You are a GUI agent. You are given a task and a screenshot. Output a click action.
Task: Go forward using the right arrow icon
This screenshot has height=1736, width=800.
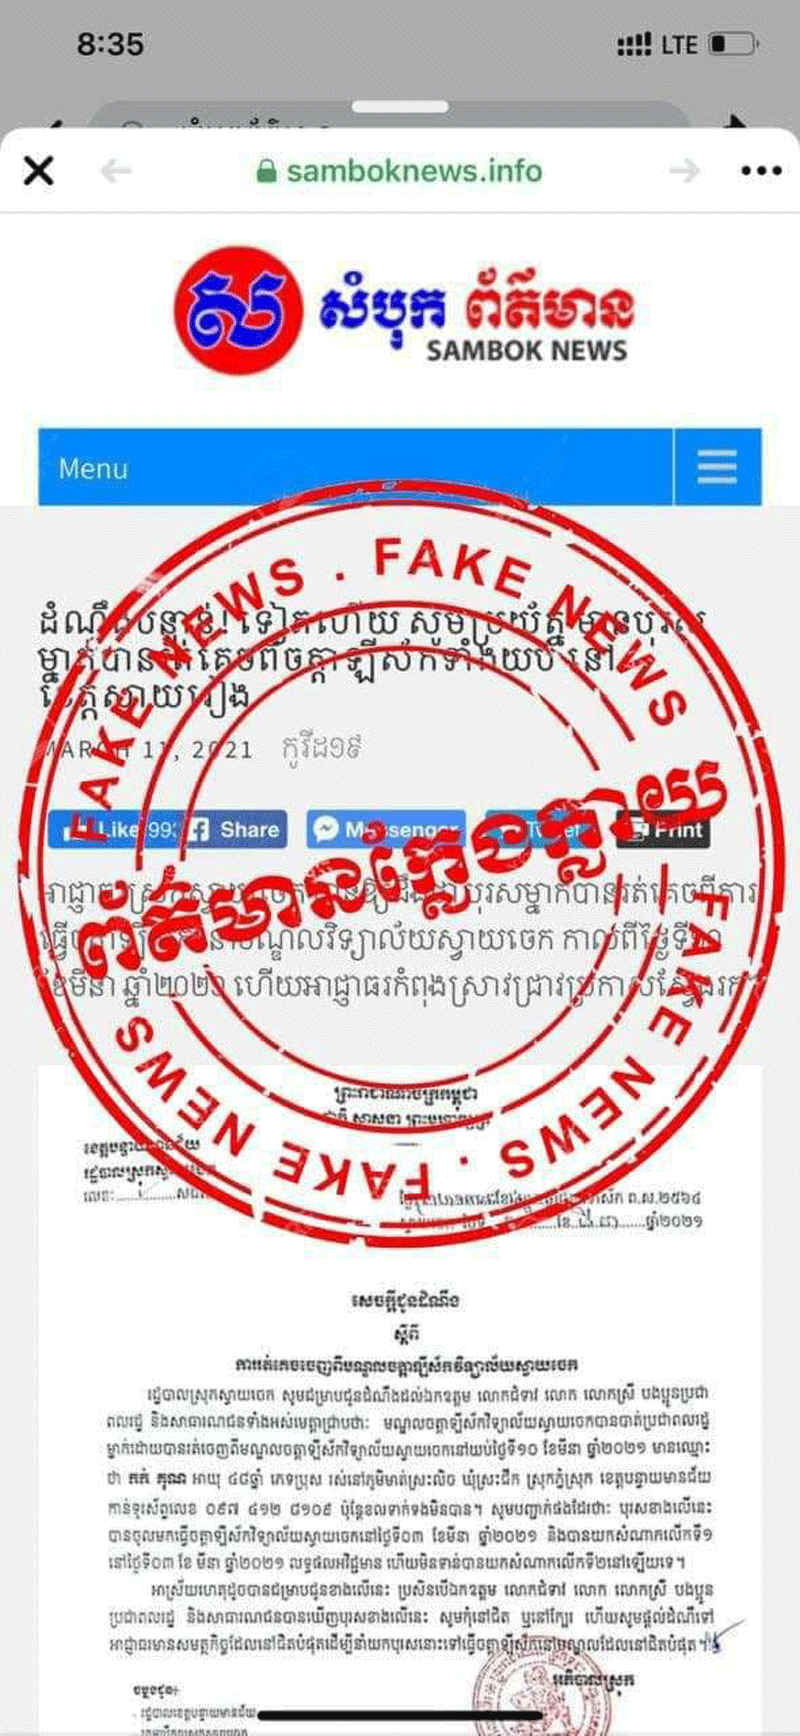685,171
